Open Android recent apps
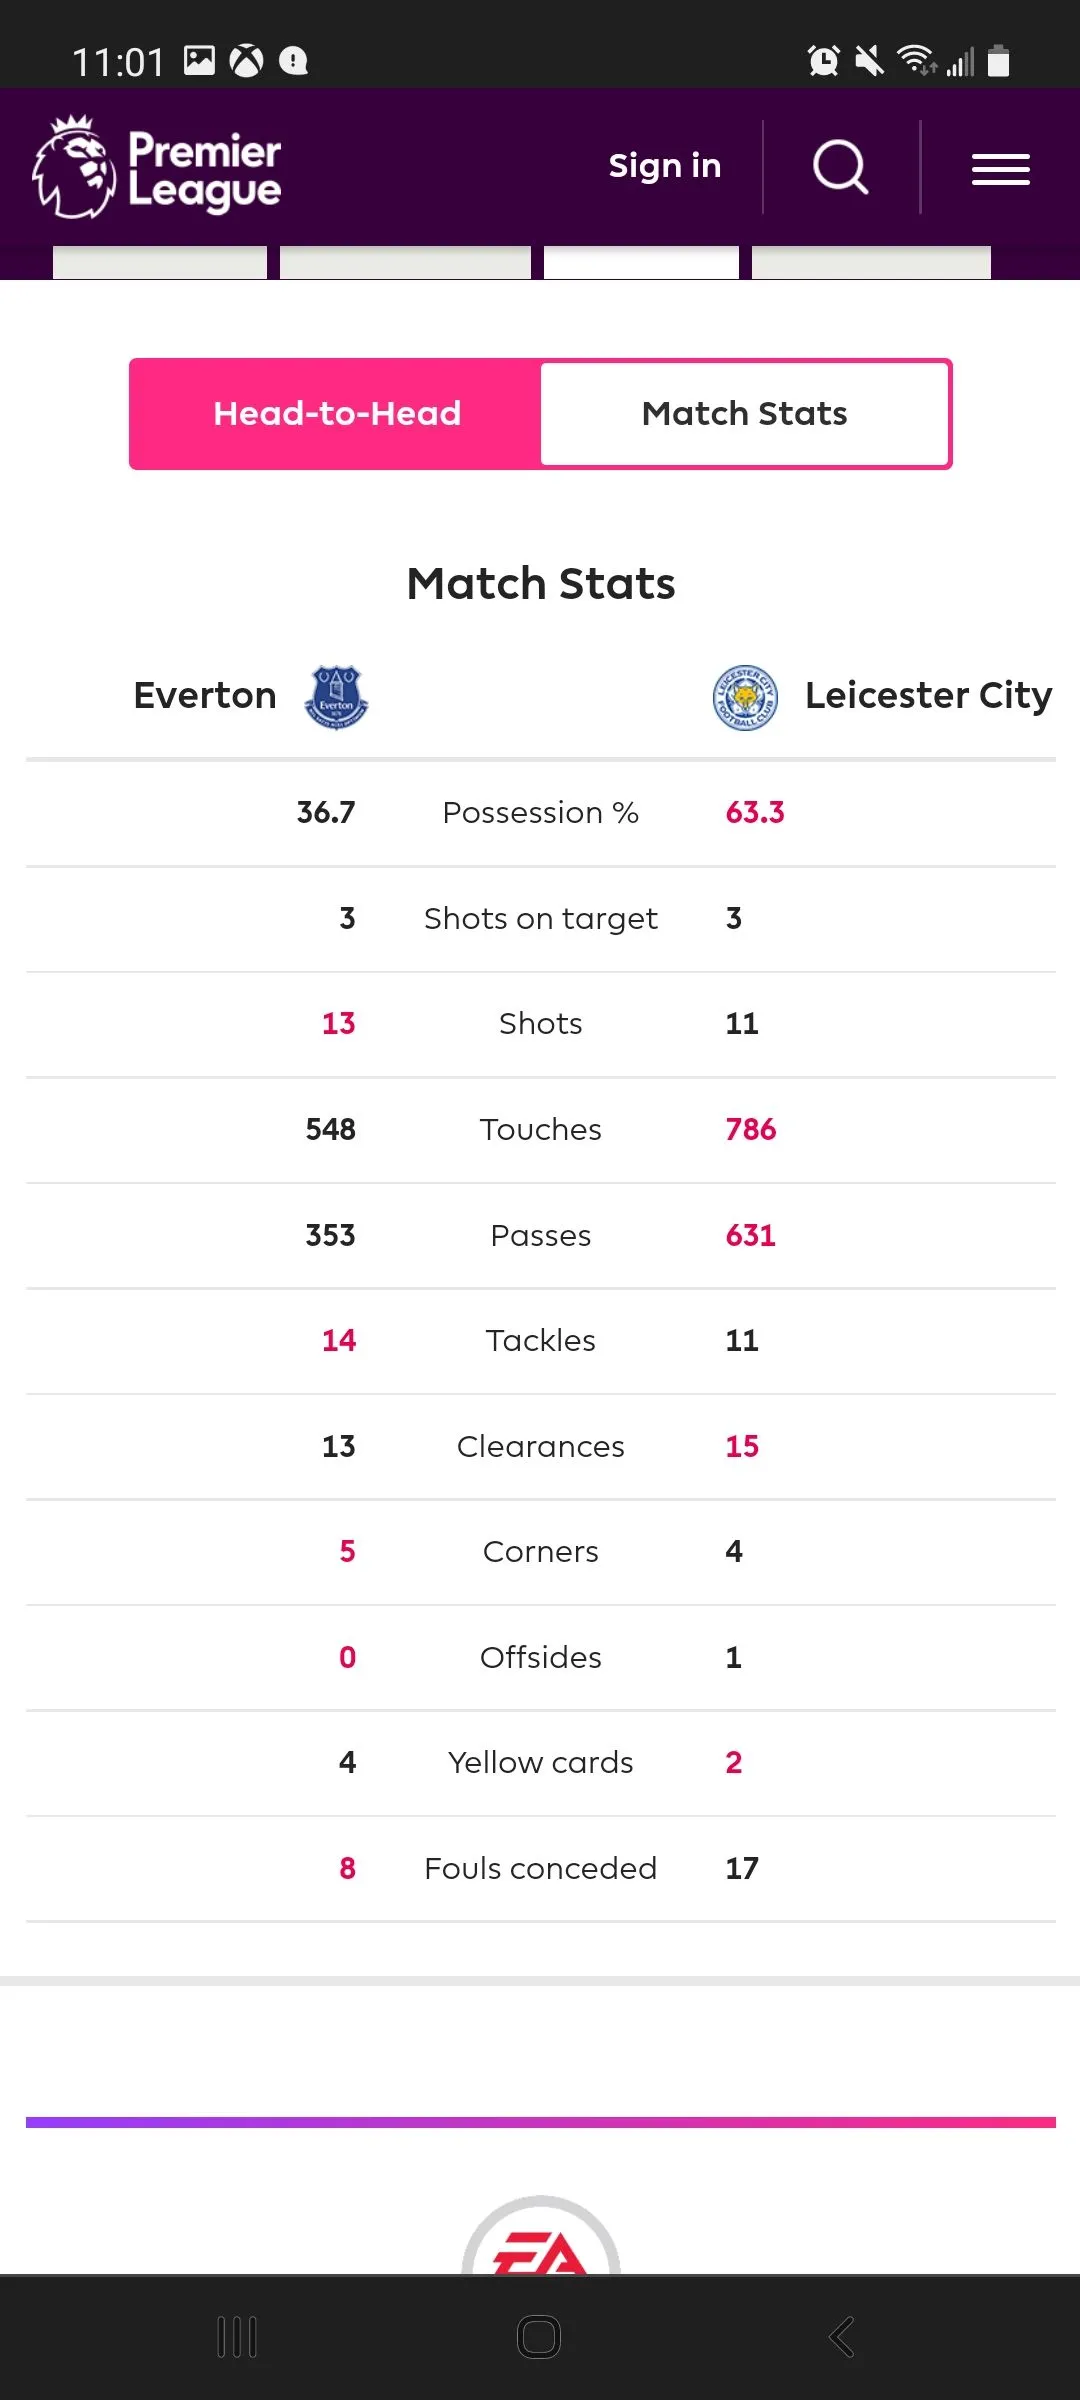The width and height of the screenshot is (1080, 2400). (237, 2337)
